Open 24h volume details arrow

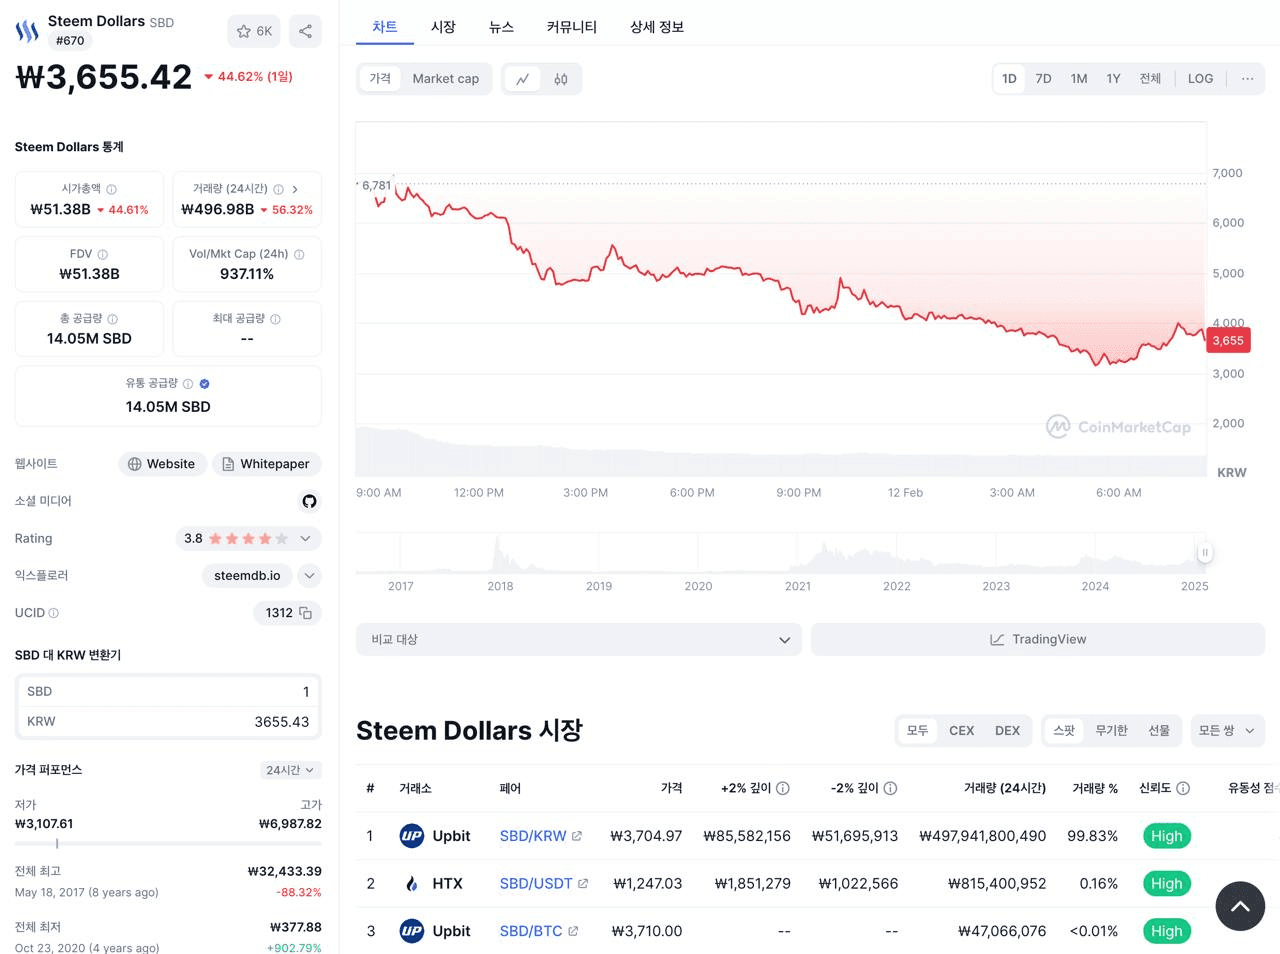[x=295, y=189]
